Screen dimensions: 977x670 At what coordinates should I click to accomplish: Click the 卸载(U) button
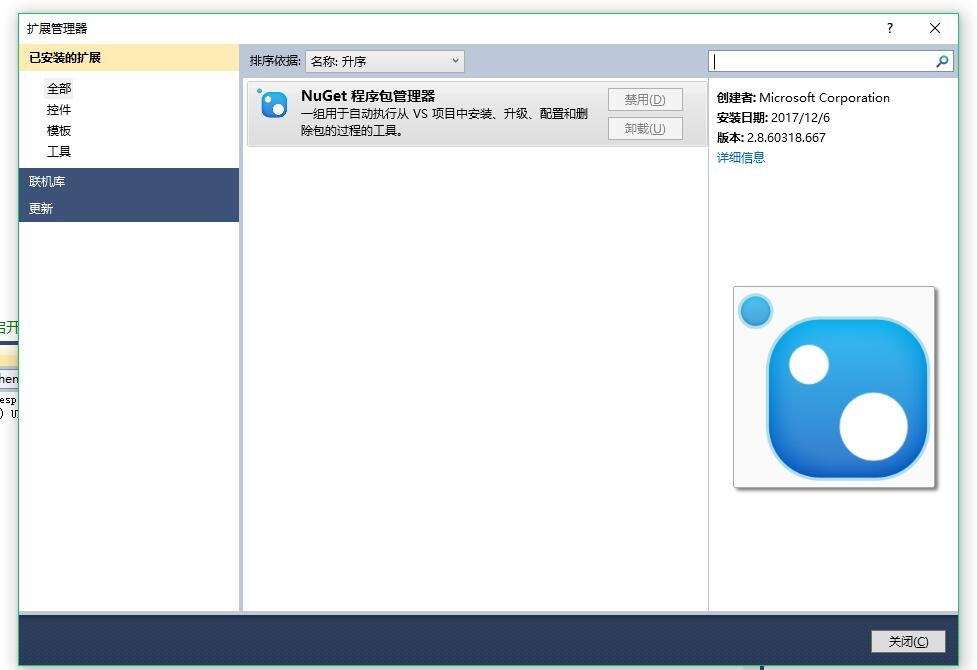pyautogui.click(x=646, y=128)
